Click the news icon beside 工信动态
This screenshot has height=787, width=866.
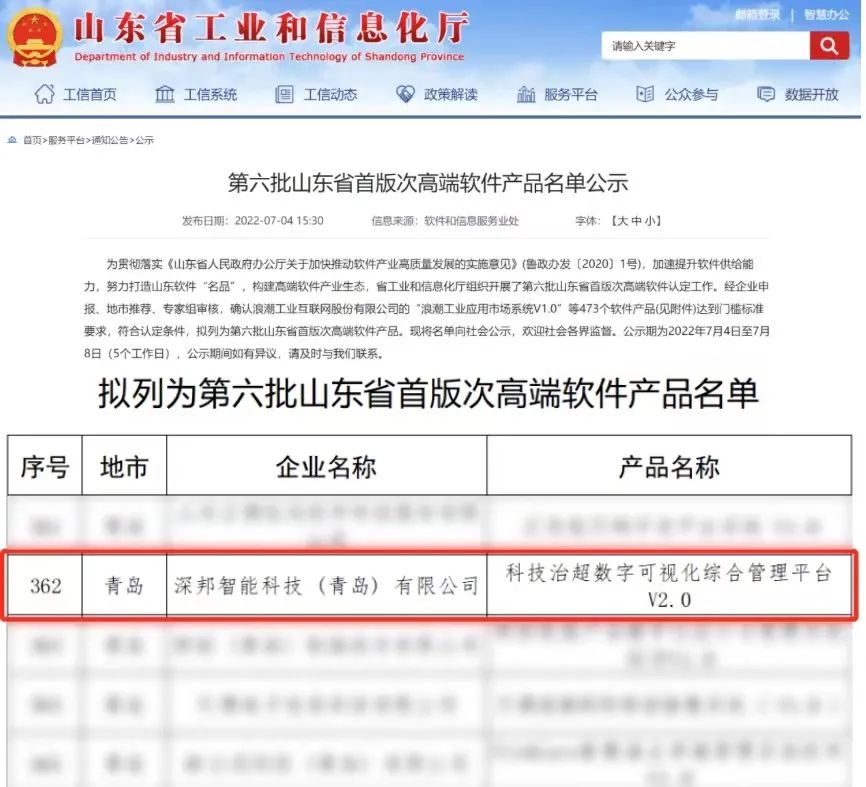click(x=285, y=94)
